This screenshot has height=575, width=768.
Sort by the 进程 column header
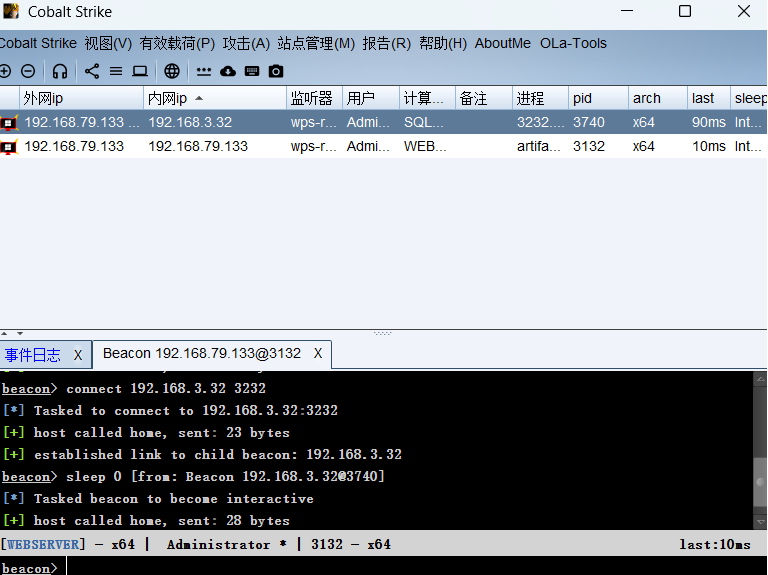coord(541,98)
